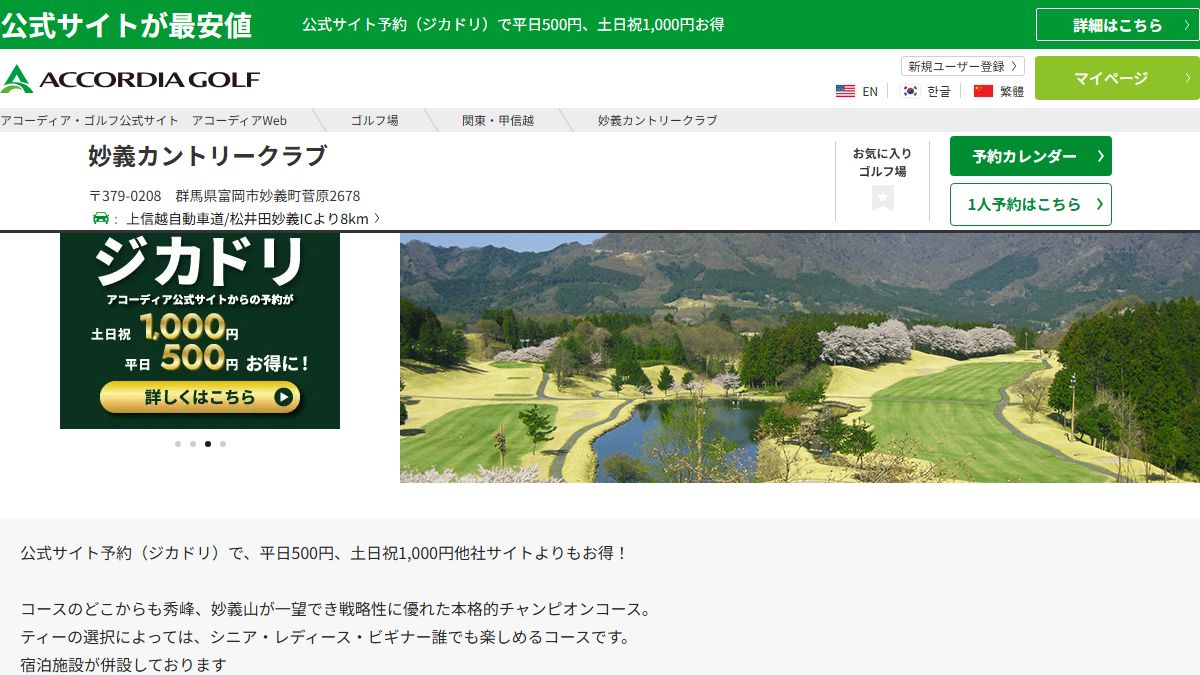
Task: Switch language to 한글
Action: point(938,91)
